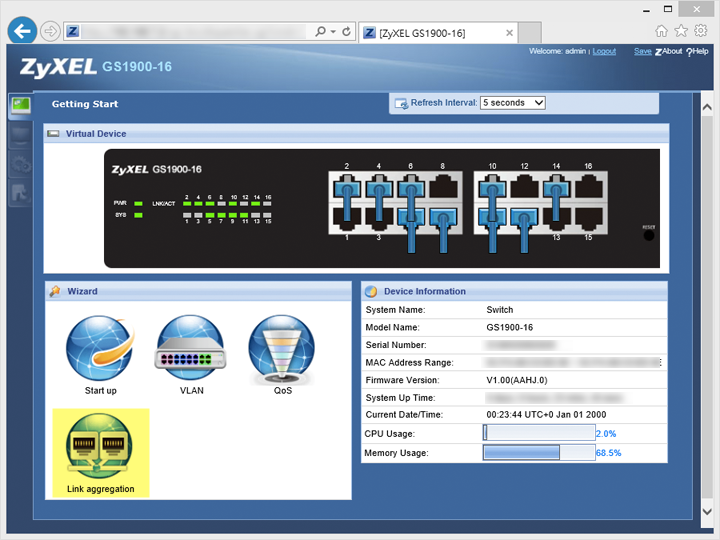Open the Help link
720x540 pixels.
697,51
